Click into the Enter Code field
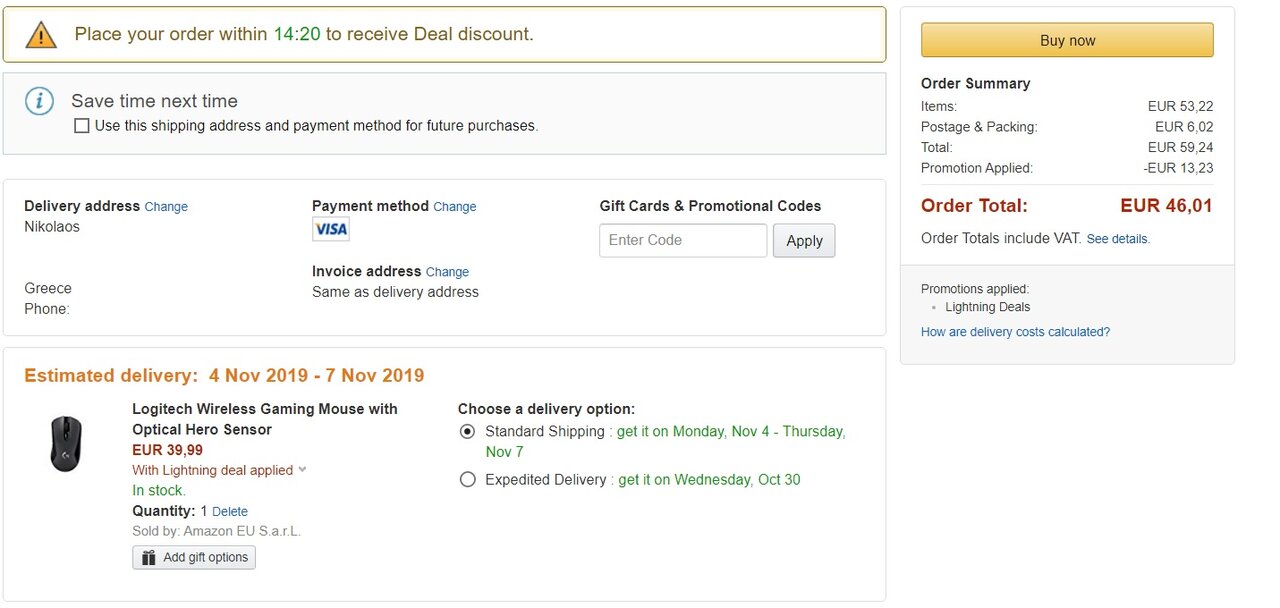1280x608 pixels. (683, 241)
